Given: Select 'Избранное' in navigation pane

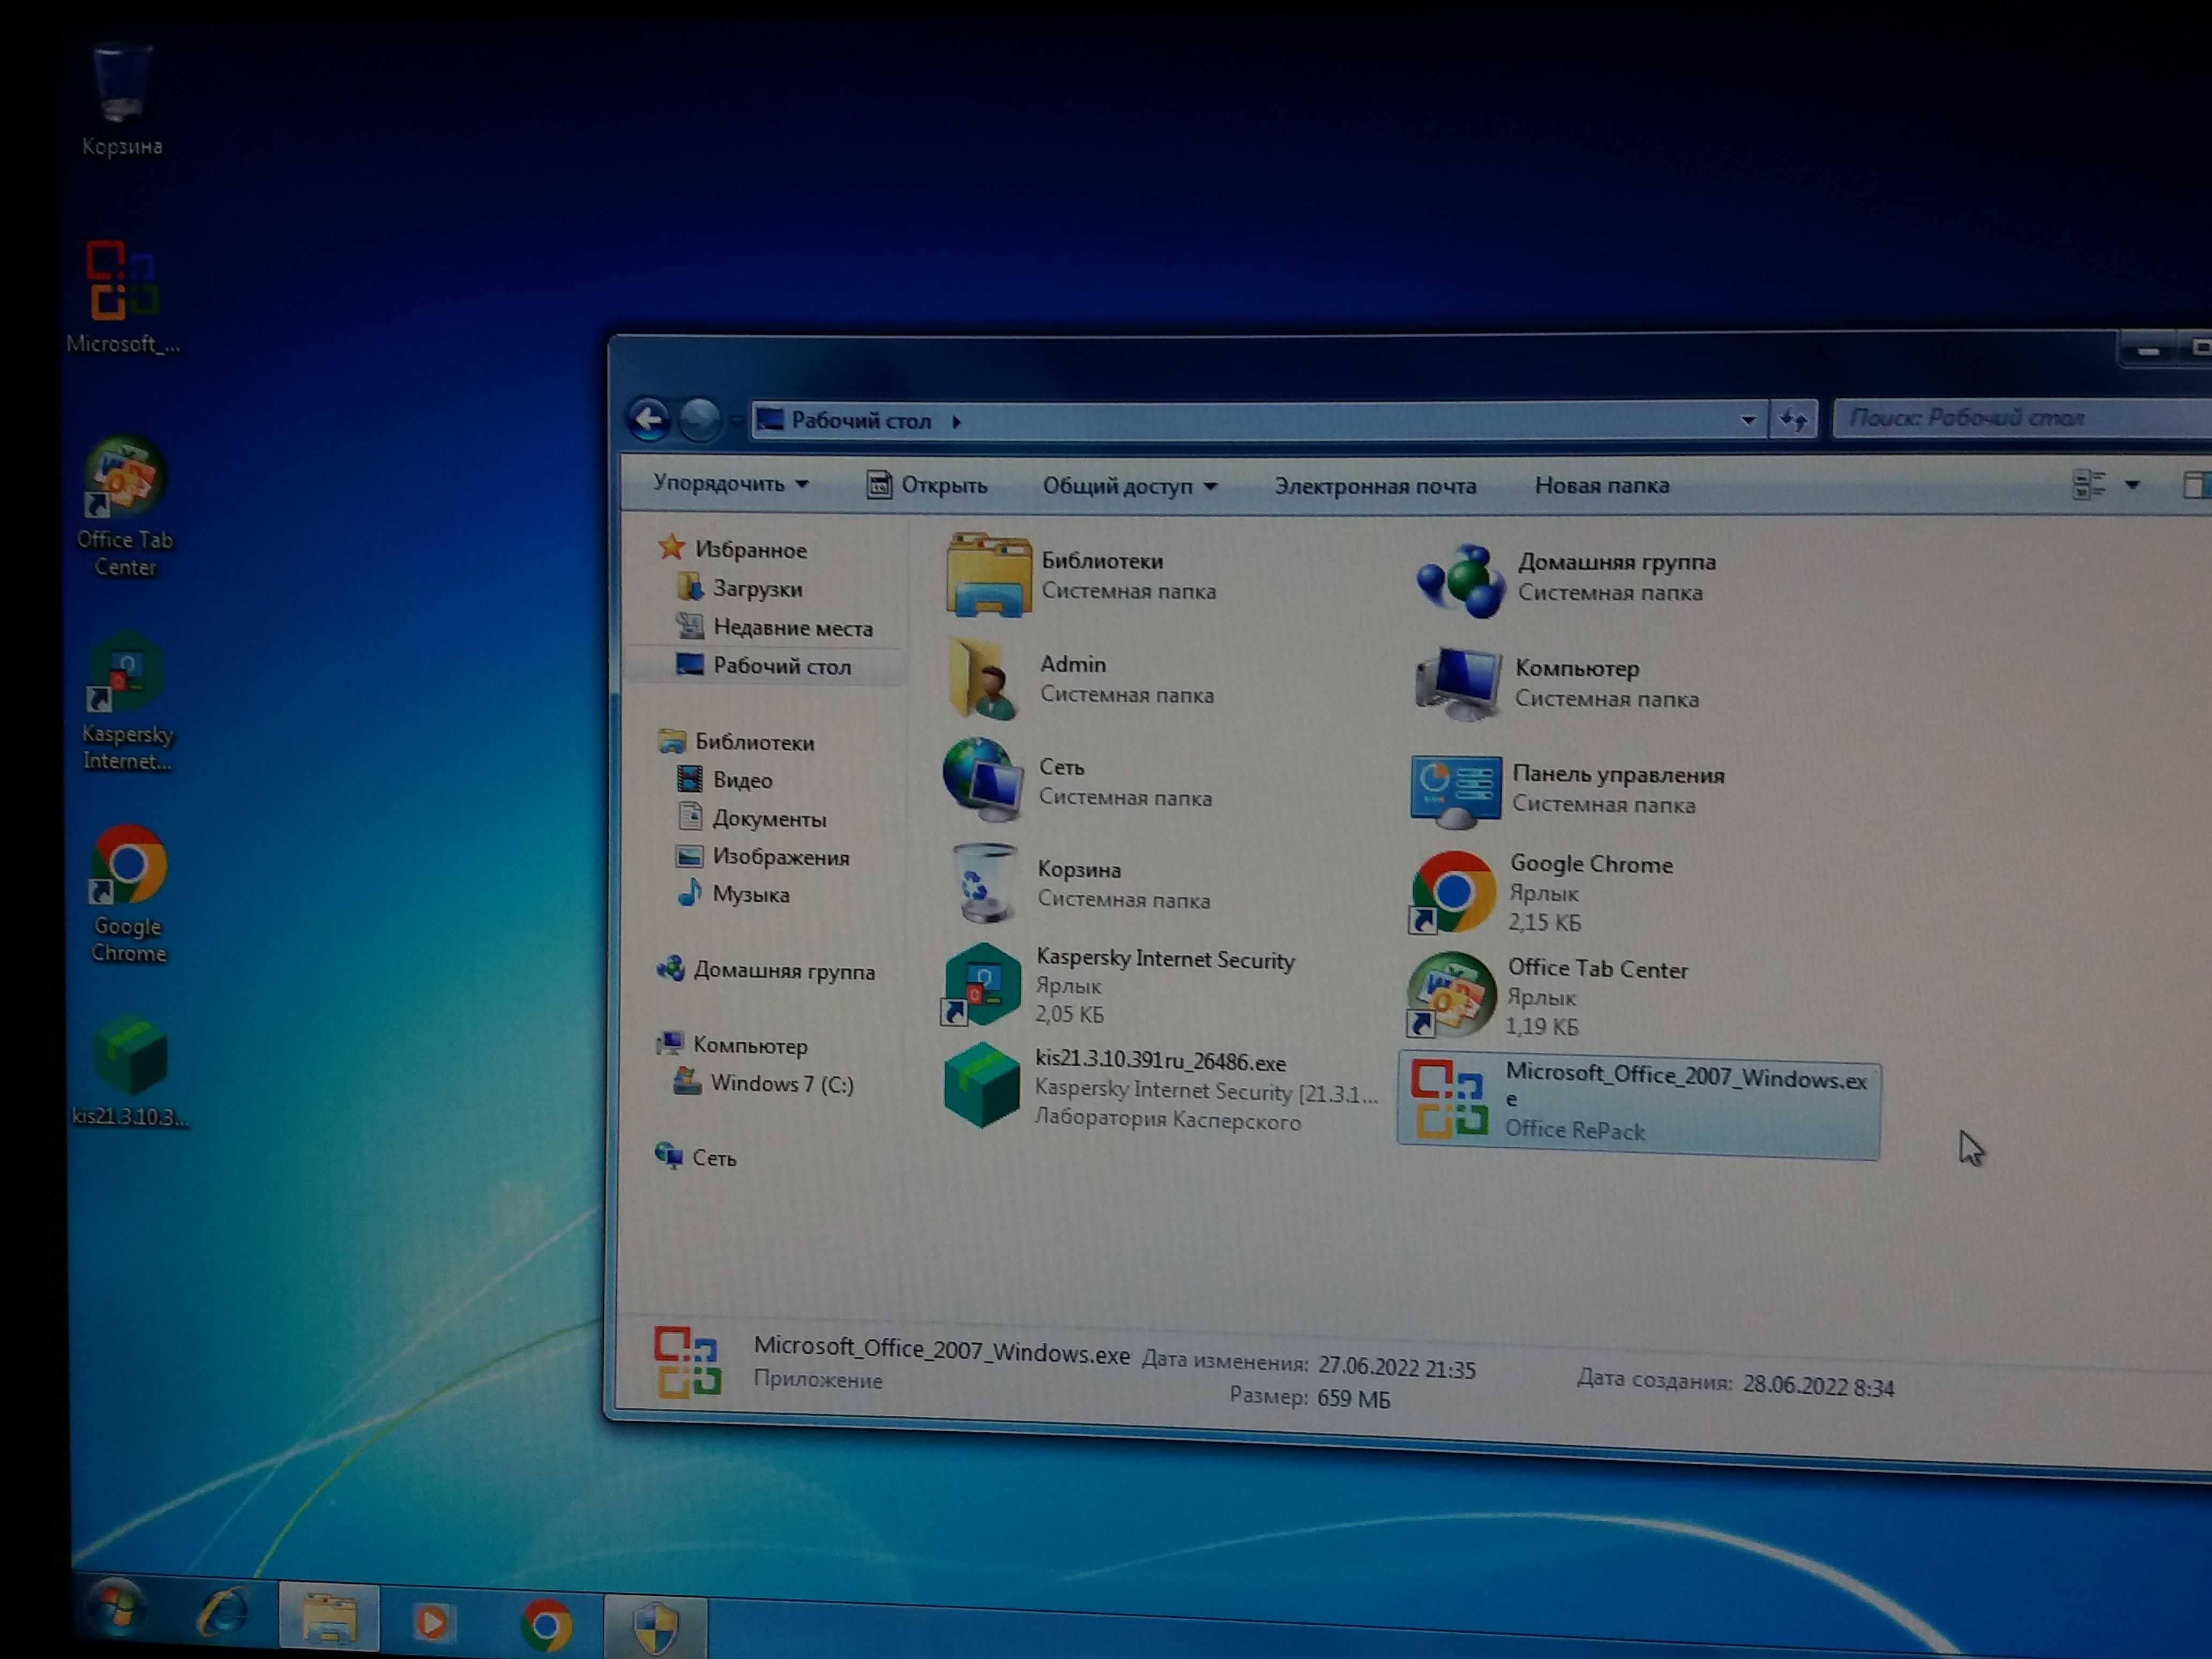Looking at the screenshot, I should [733, 549].
